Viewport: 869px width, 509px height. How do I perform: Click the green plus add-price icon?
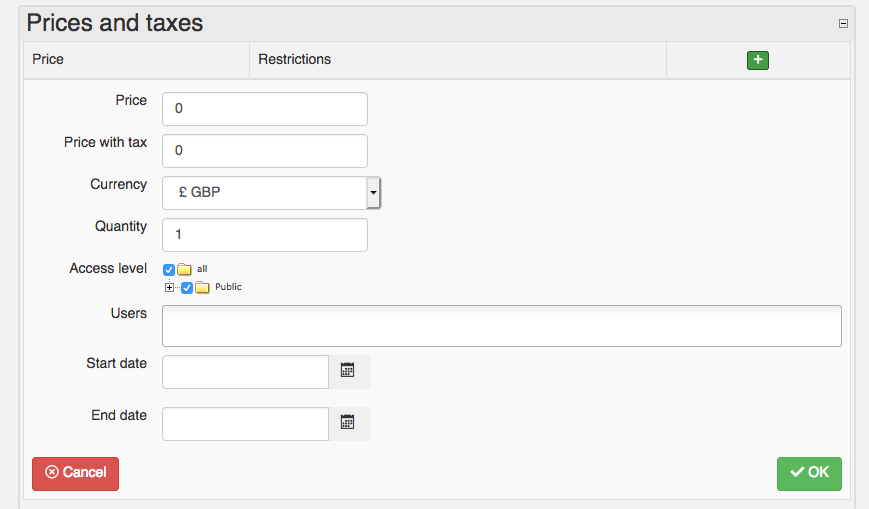(x=757, y=60)
